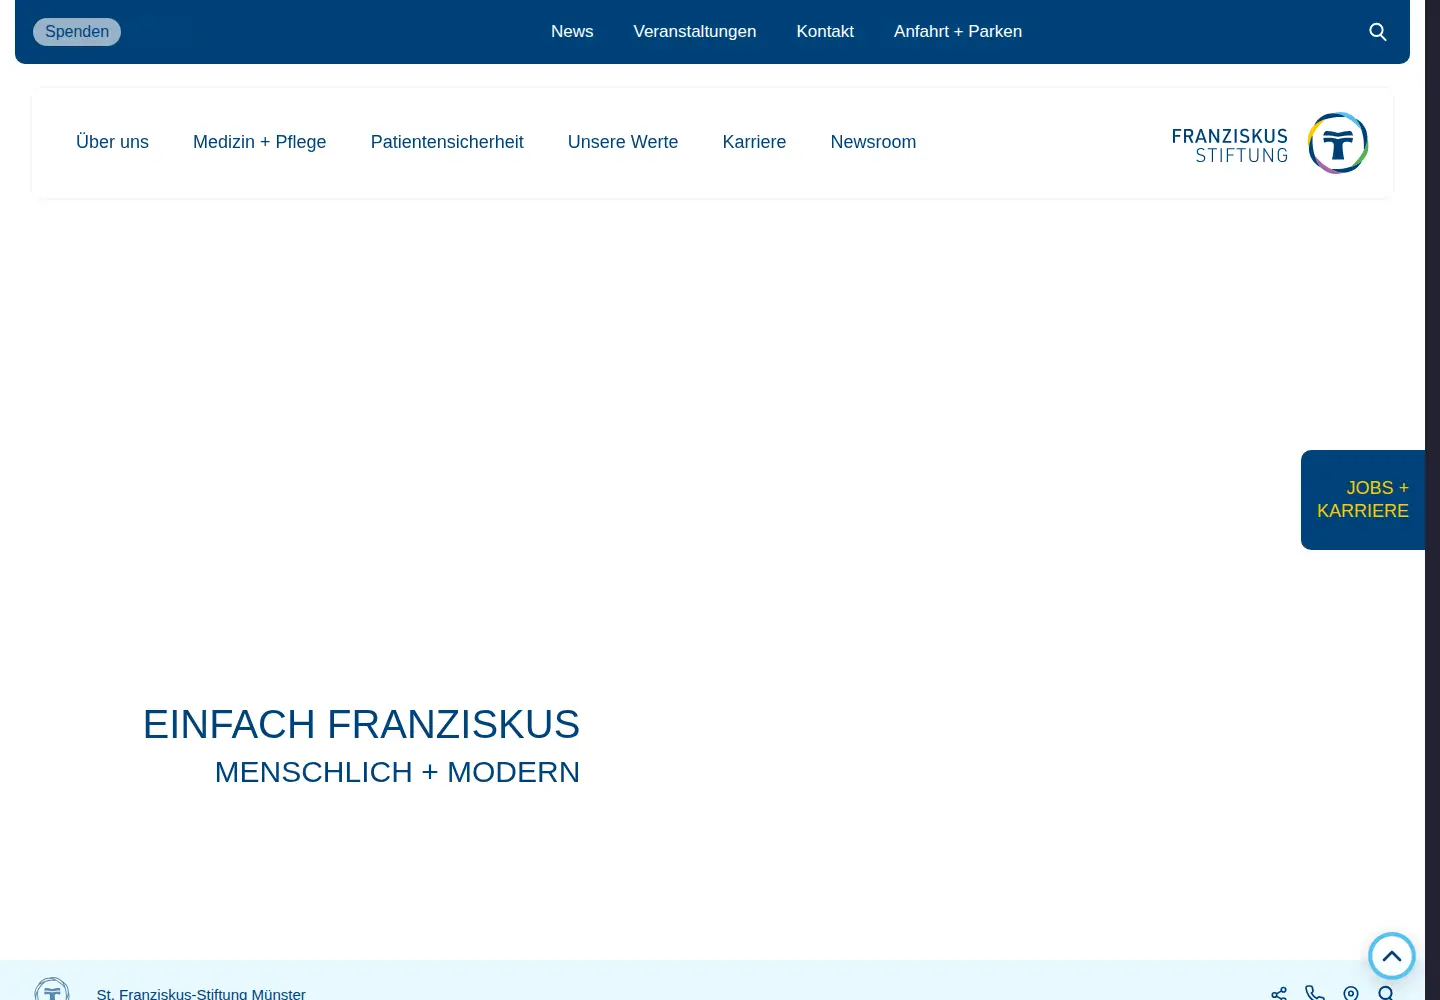Open the search magnifier icon in top bar
The width and height of the screenshot is (1440, 1000).
(1377, 32)
